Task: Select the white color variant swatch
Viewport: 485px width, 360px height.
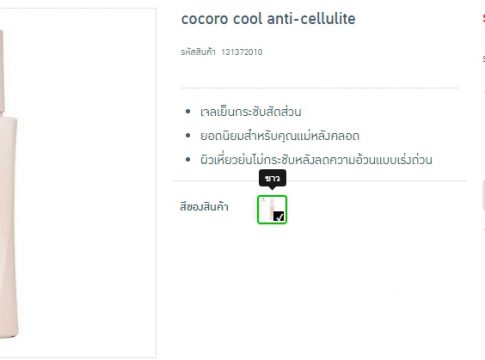Action: [272, 209]
